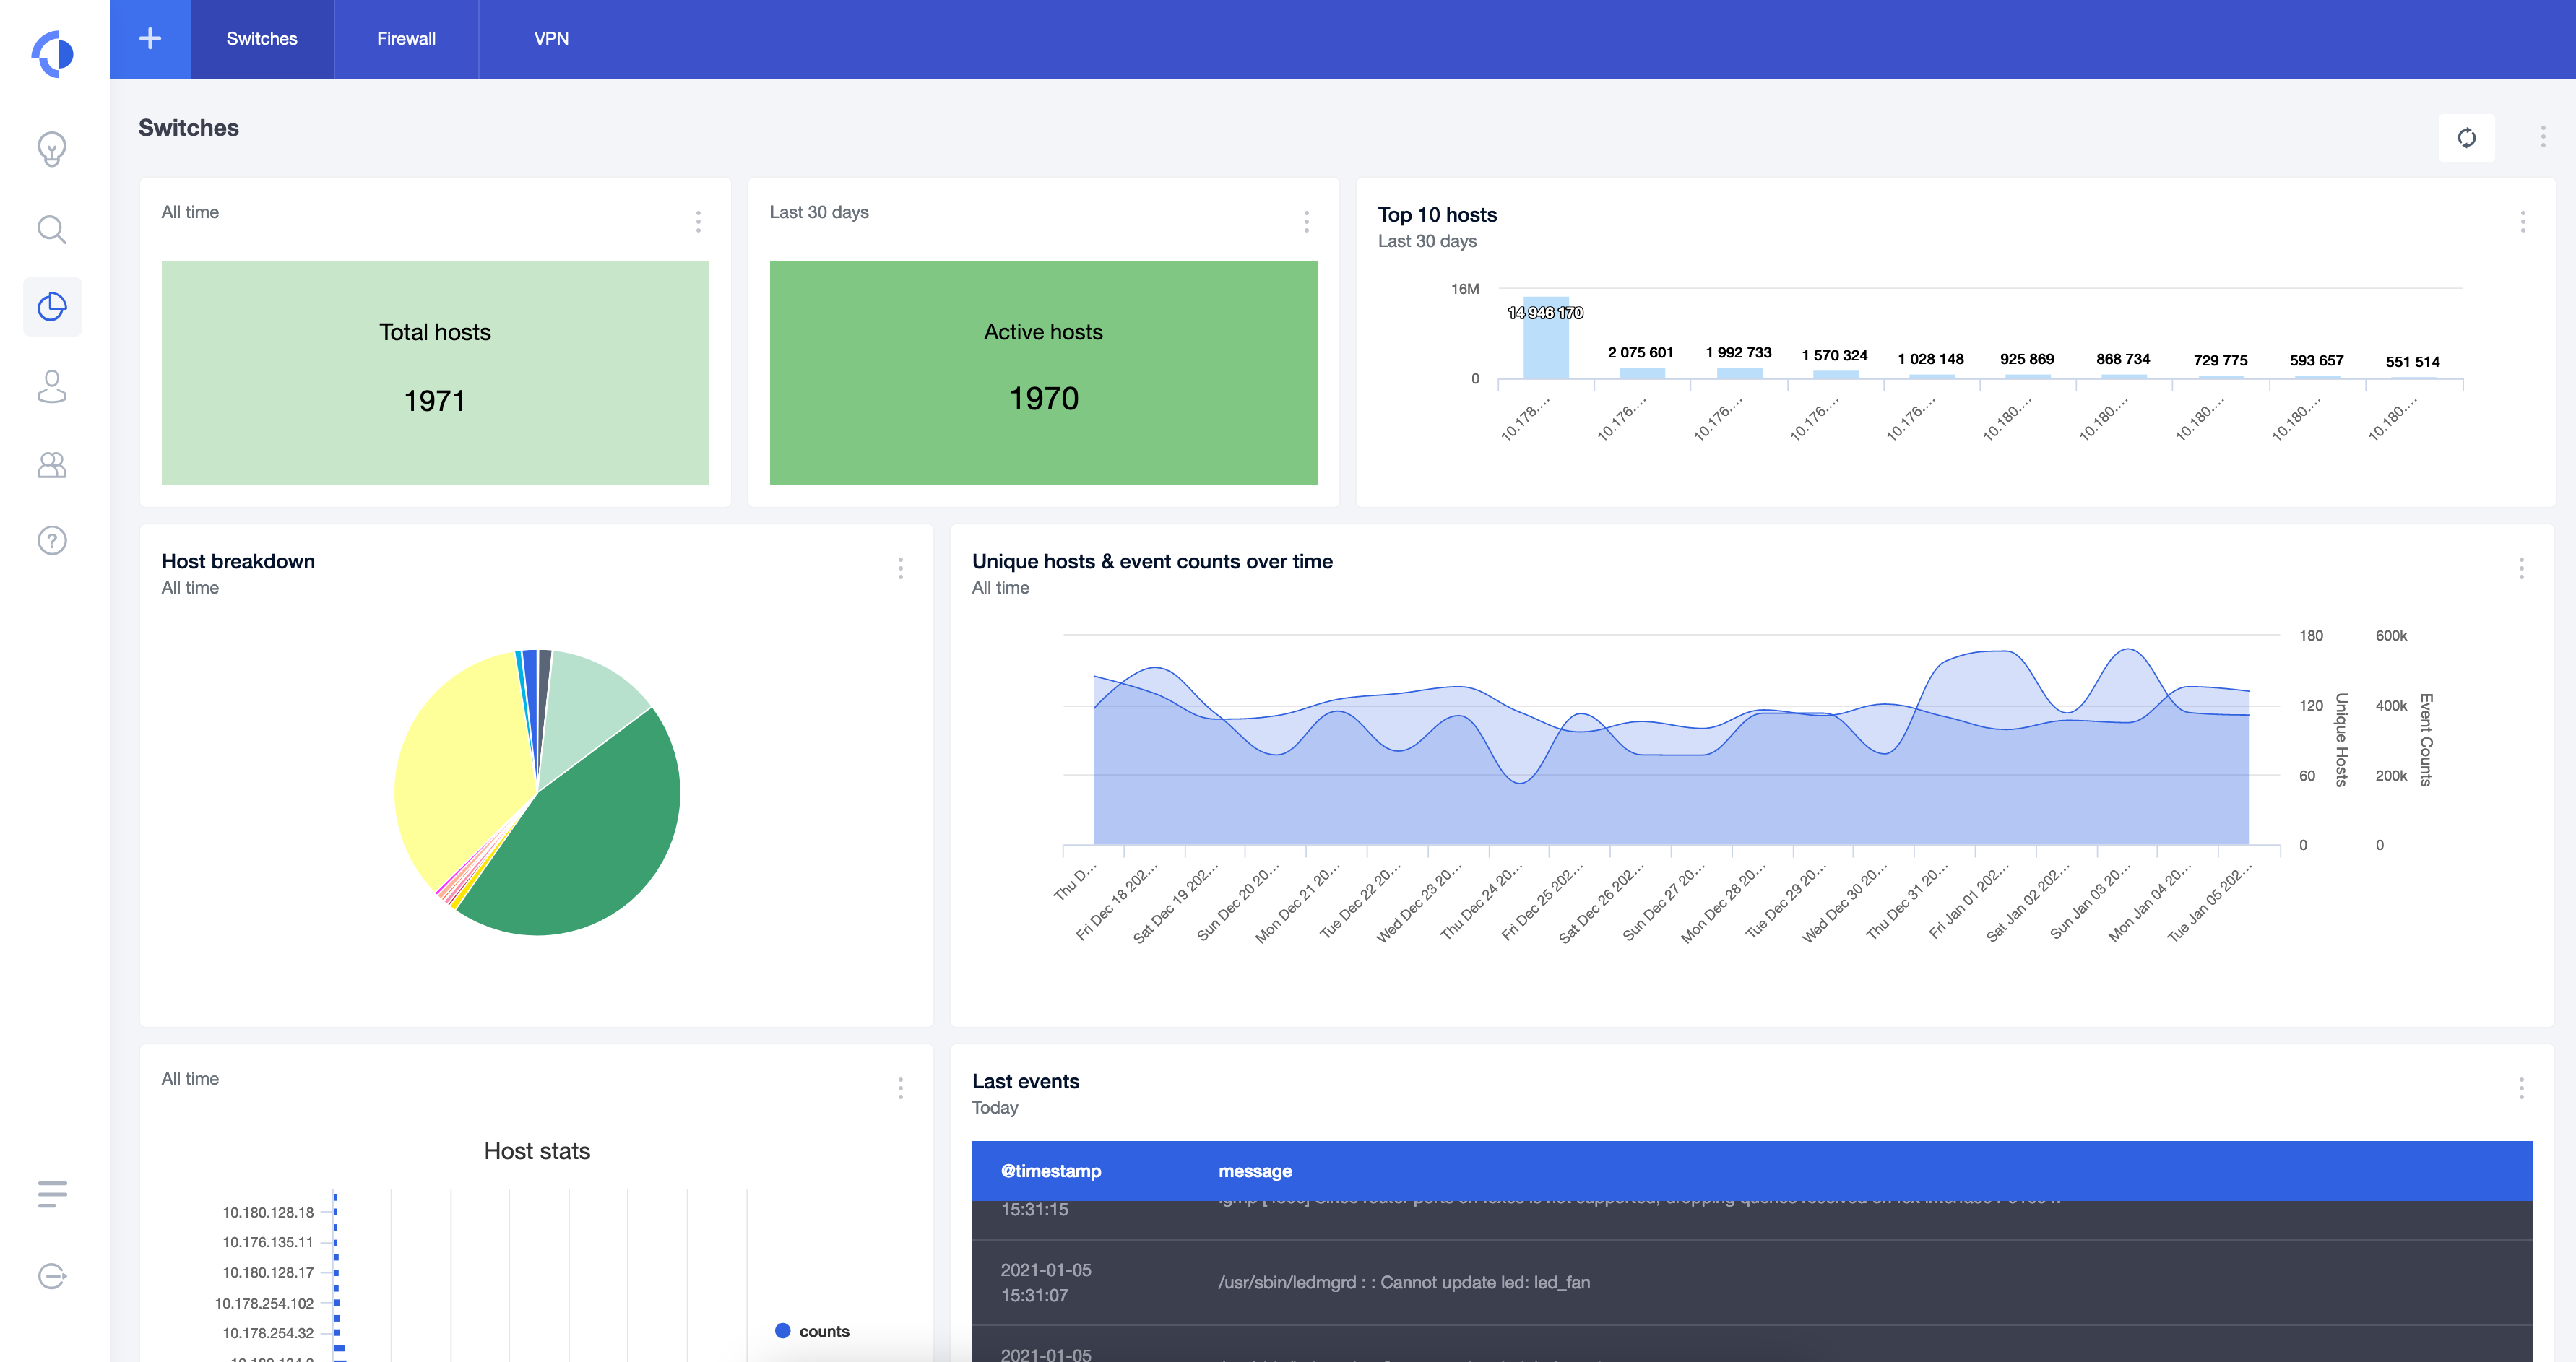The height and width of the screenshot is (1362, 2576).
Task: Open the single user profile icon
Action: coord(52,386)
